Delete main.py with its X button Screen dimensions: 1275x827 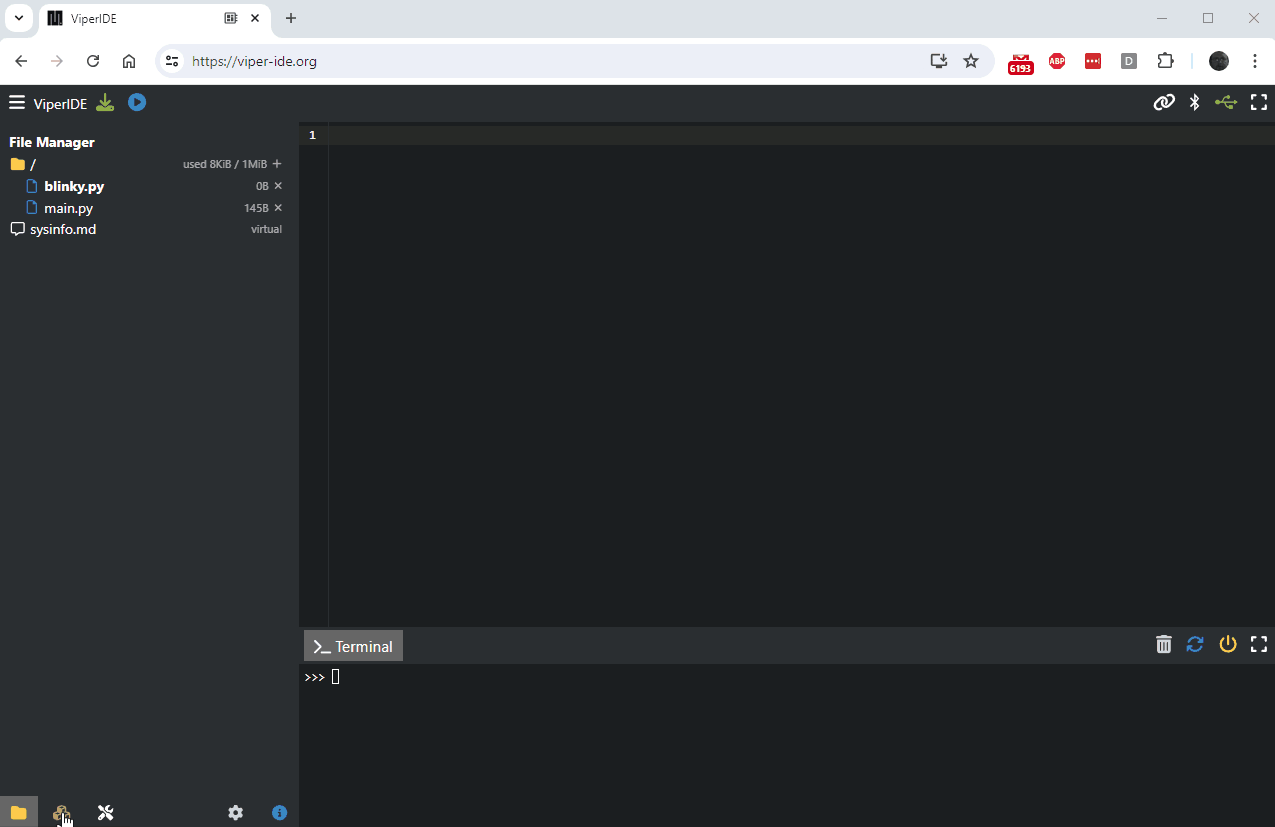click(277, 207)
